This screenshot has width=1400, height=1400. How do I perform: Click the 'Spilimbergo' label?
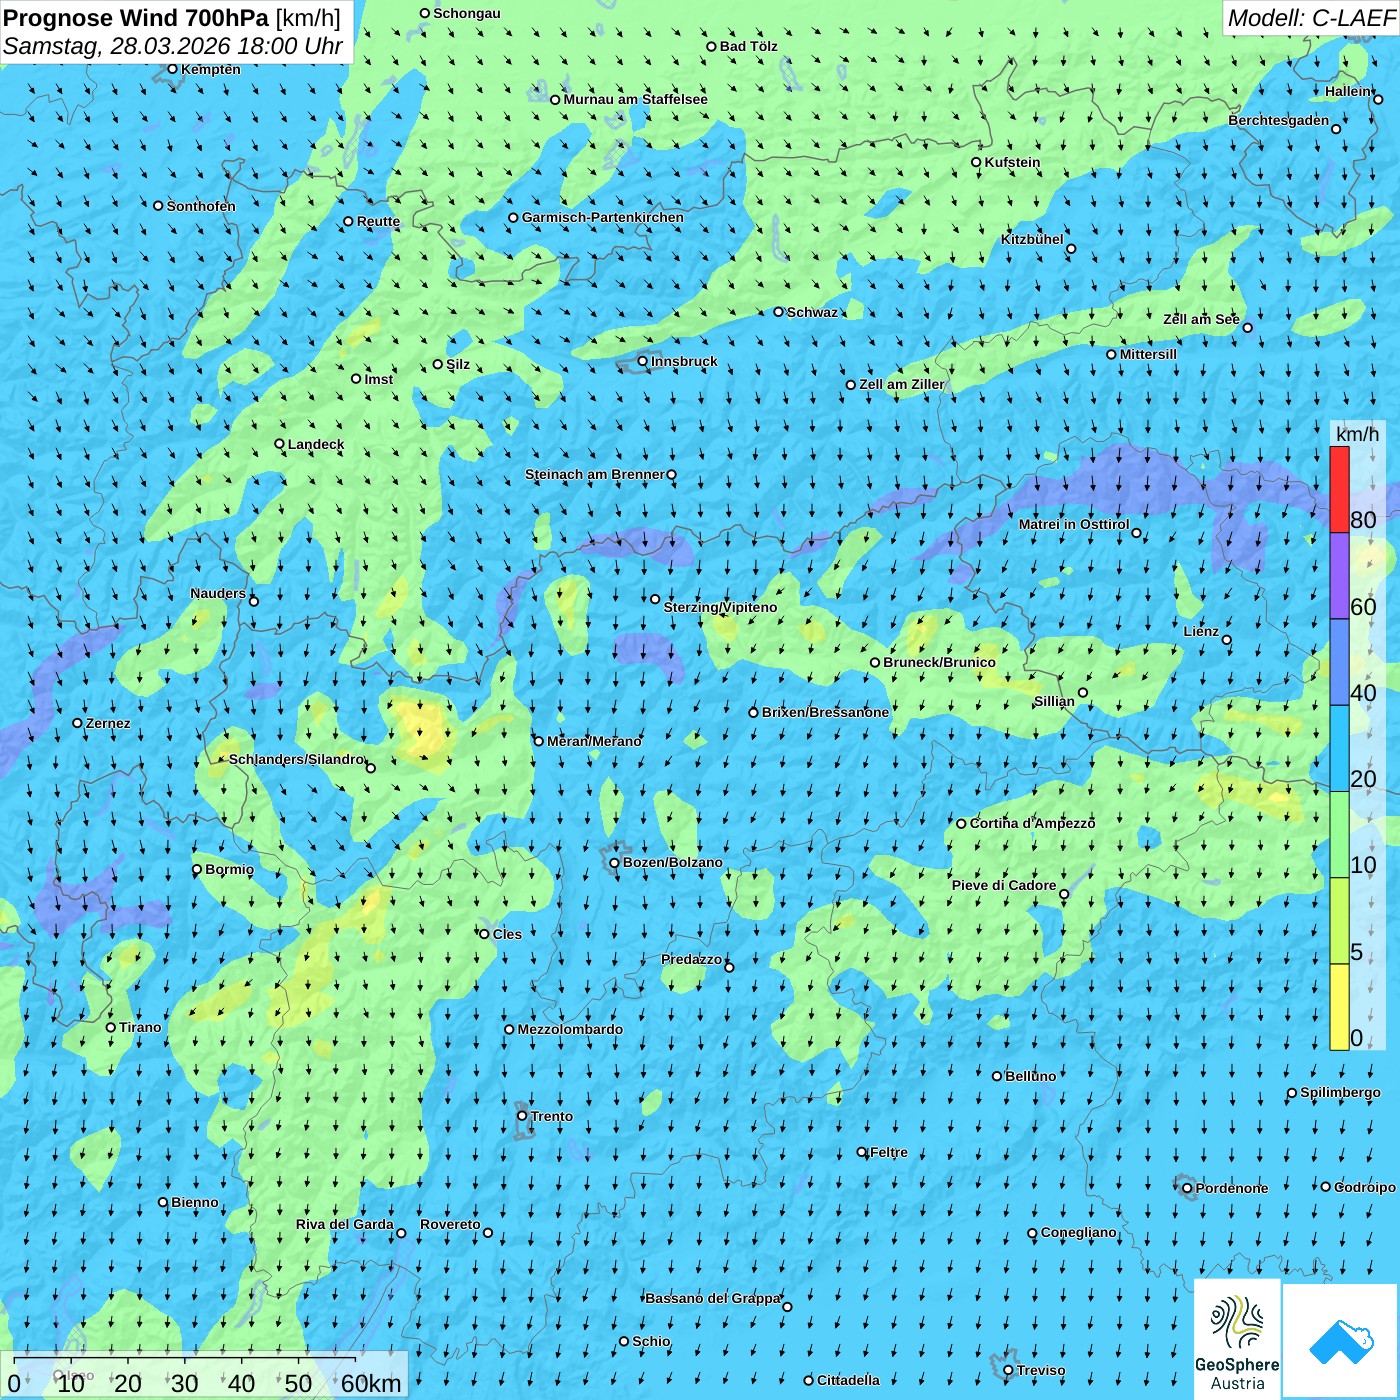pyautogui.click(x=1340, y=1092)
